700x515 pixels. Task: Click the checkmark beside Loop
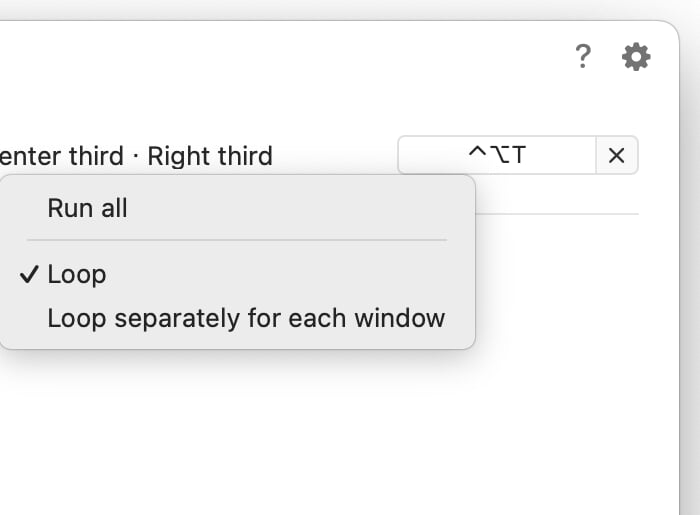pyautogui.click(x=29, y=275)
